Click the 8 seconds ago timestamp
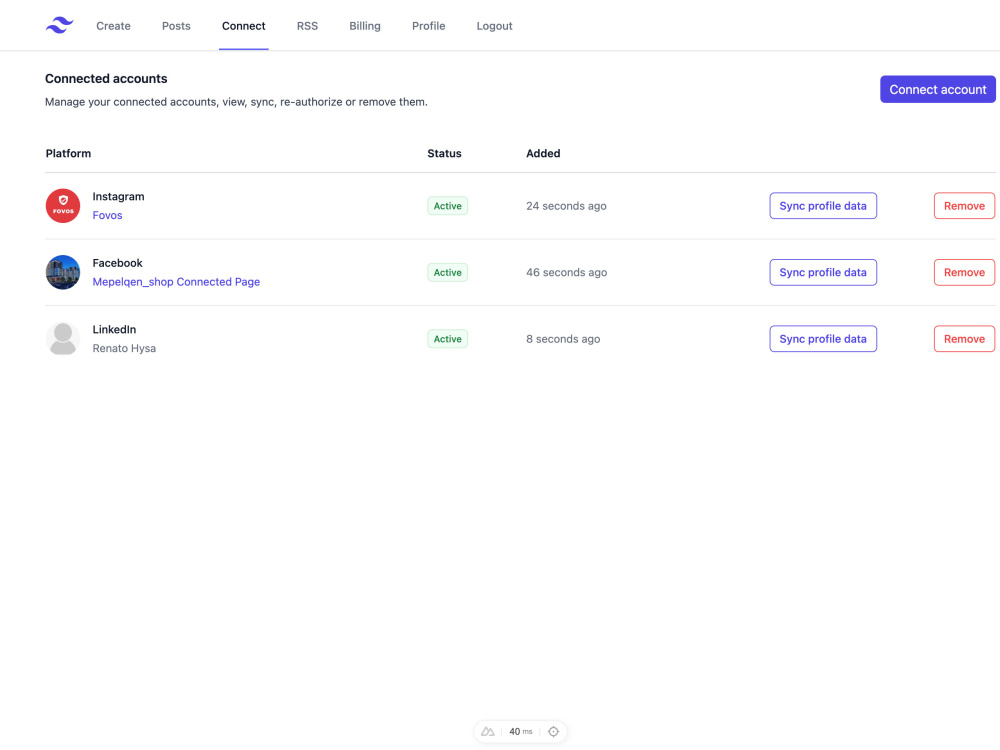 (563, 339)
